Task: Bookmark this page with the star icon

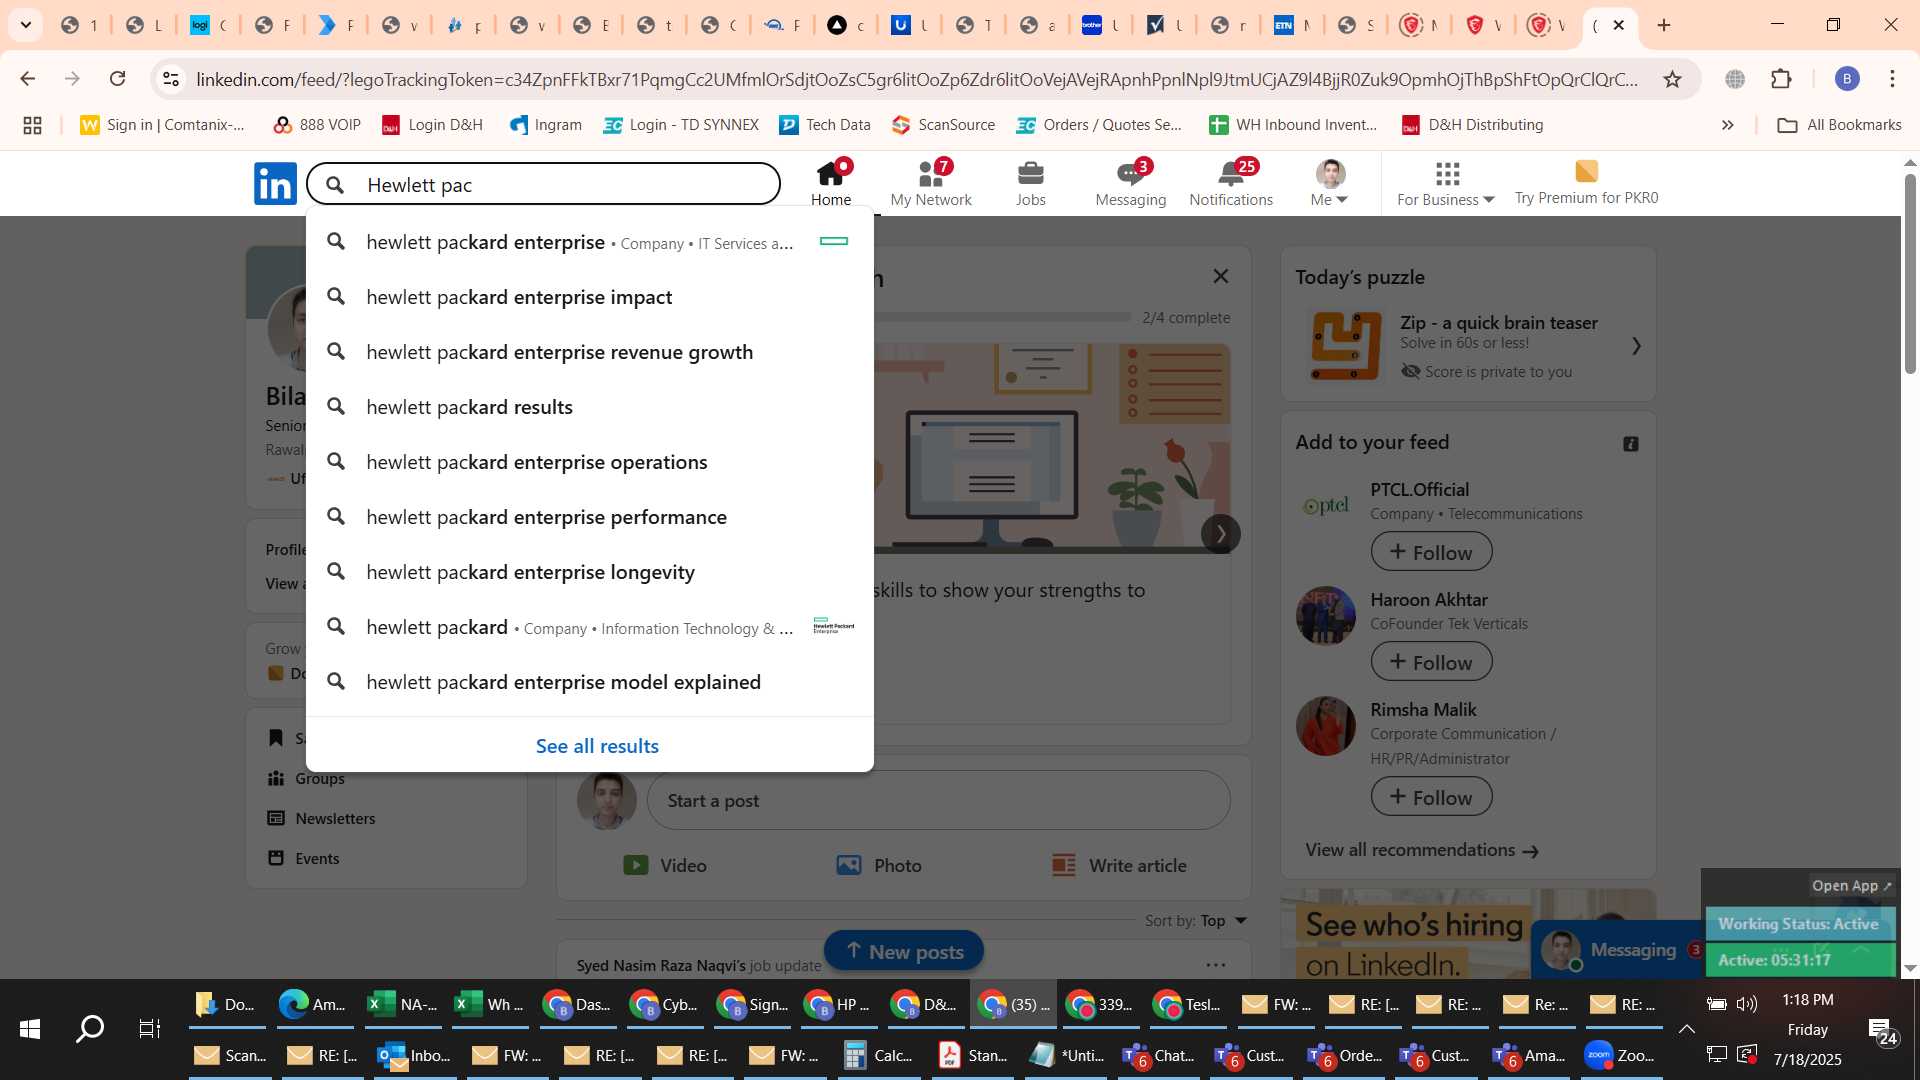Action: [x=1672, y=79]
